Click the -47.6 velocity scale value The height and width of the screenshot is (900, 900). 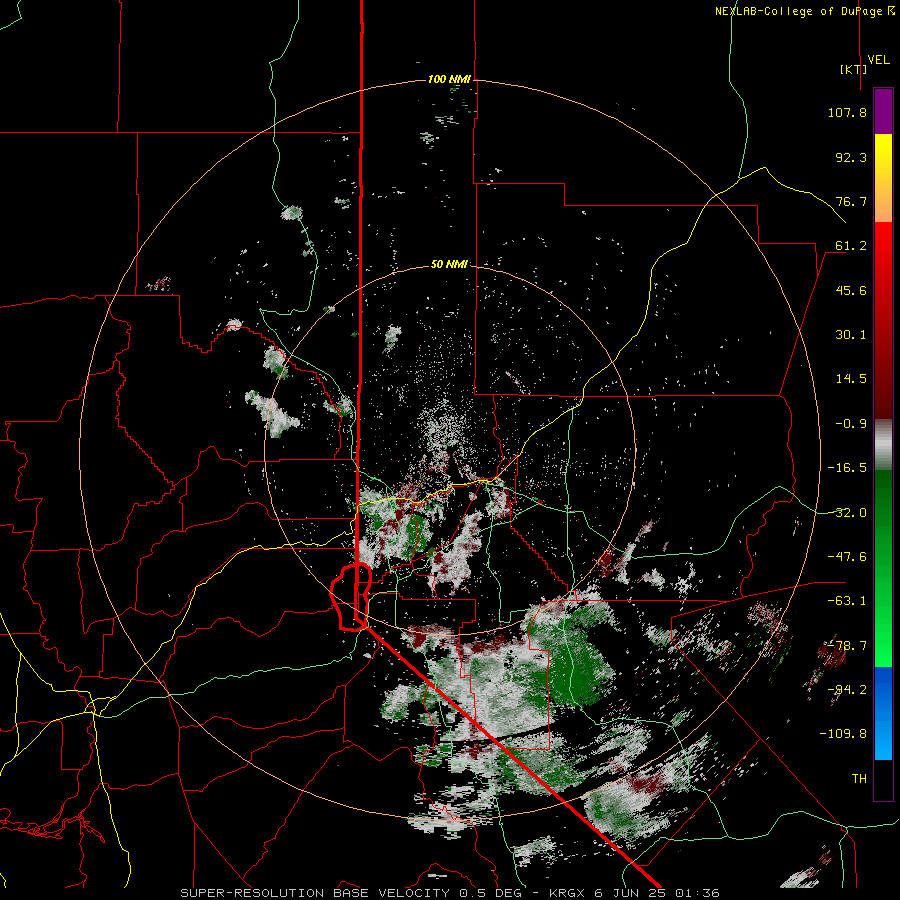[x=847, y=557]
